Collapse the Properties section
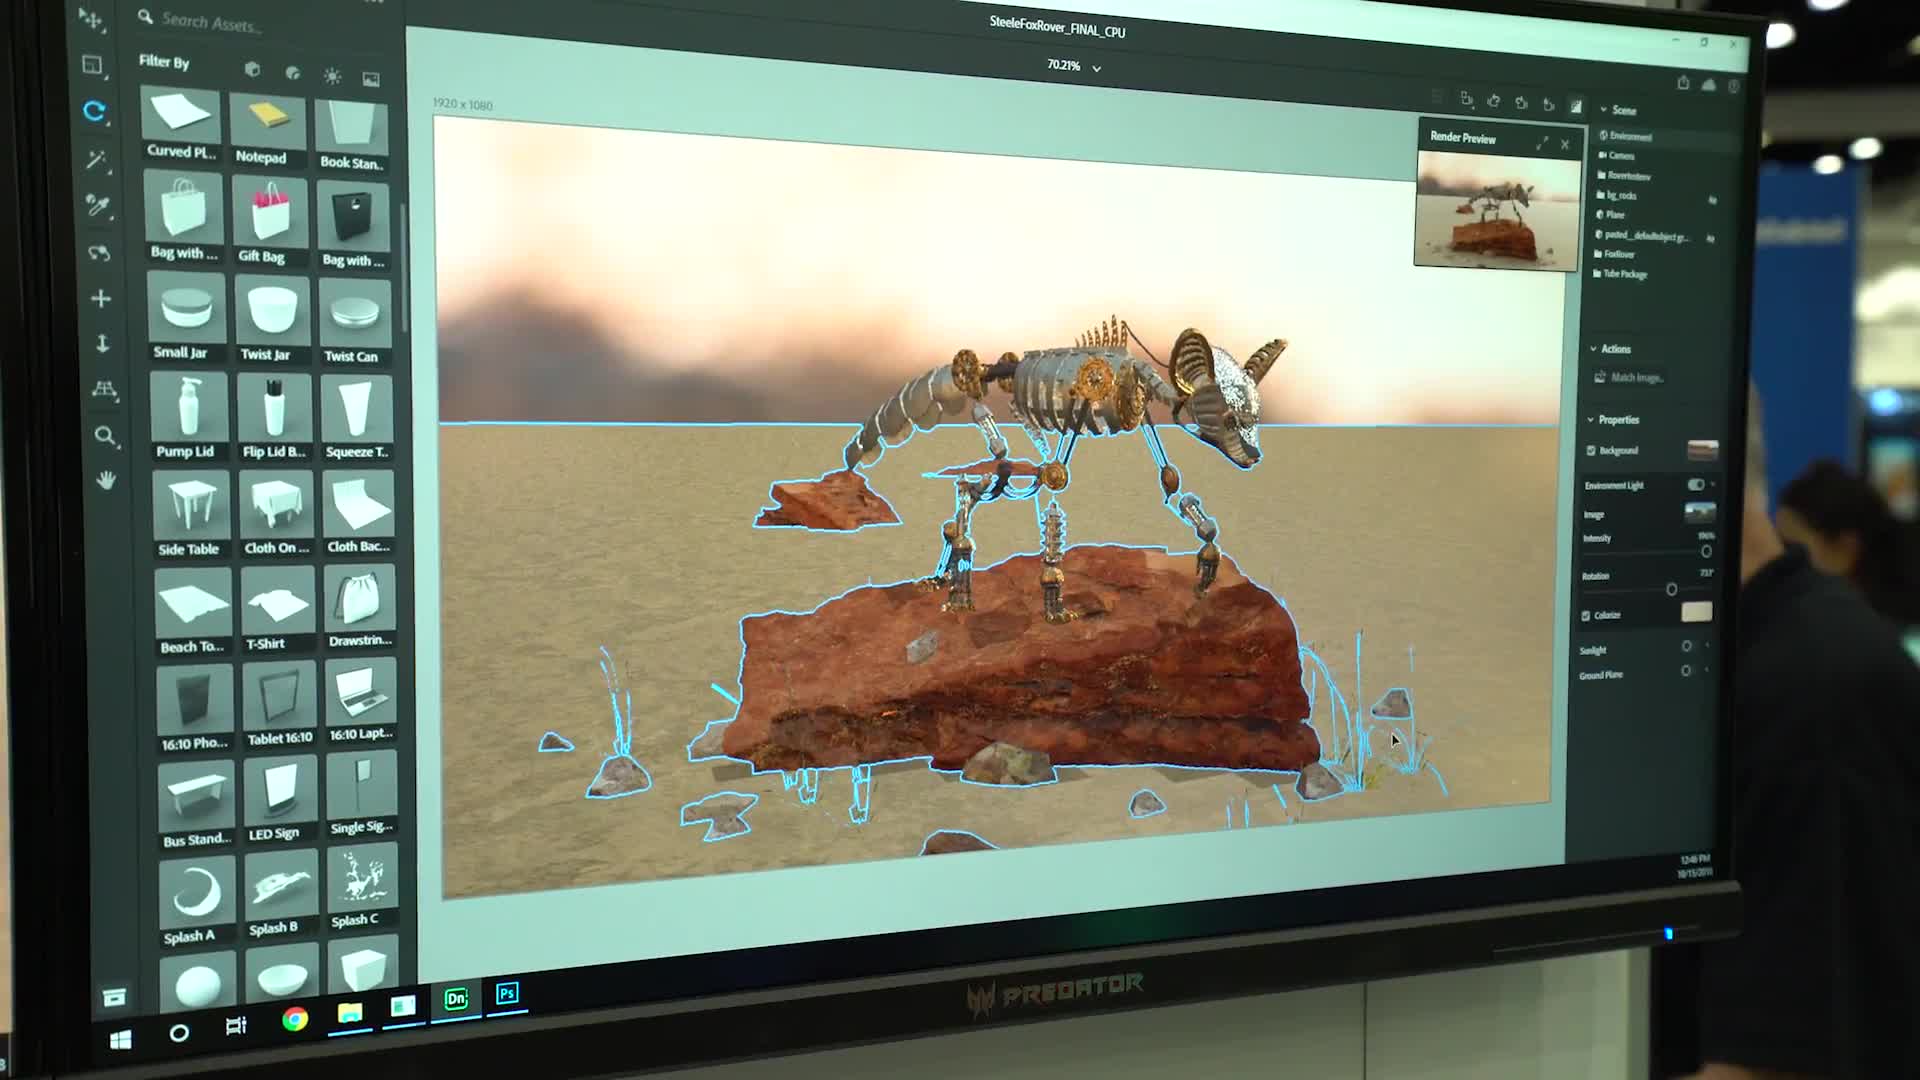1920x1080 pixels. [1591, 419]
